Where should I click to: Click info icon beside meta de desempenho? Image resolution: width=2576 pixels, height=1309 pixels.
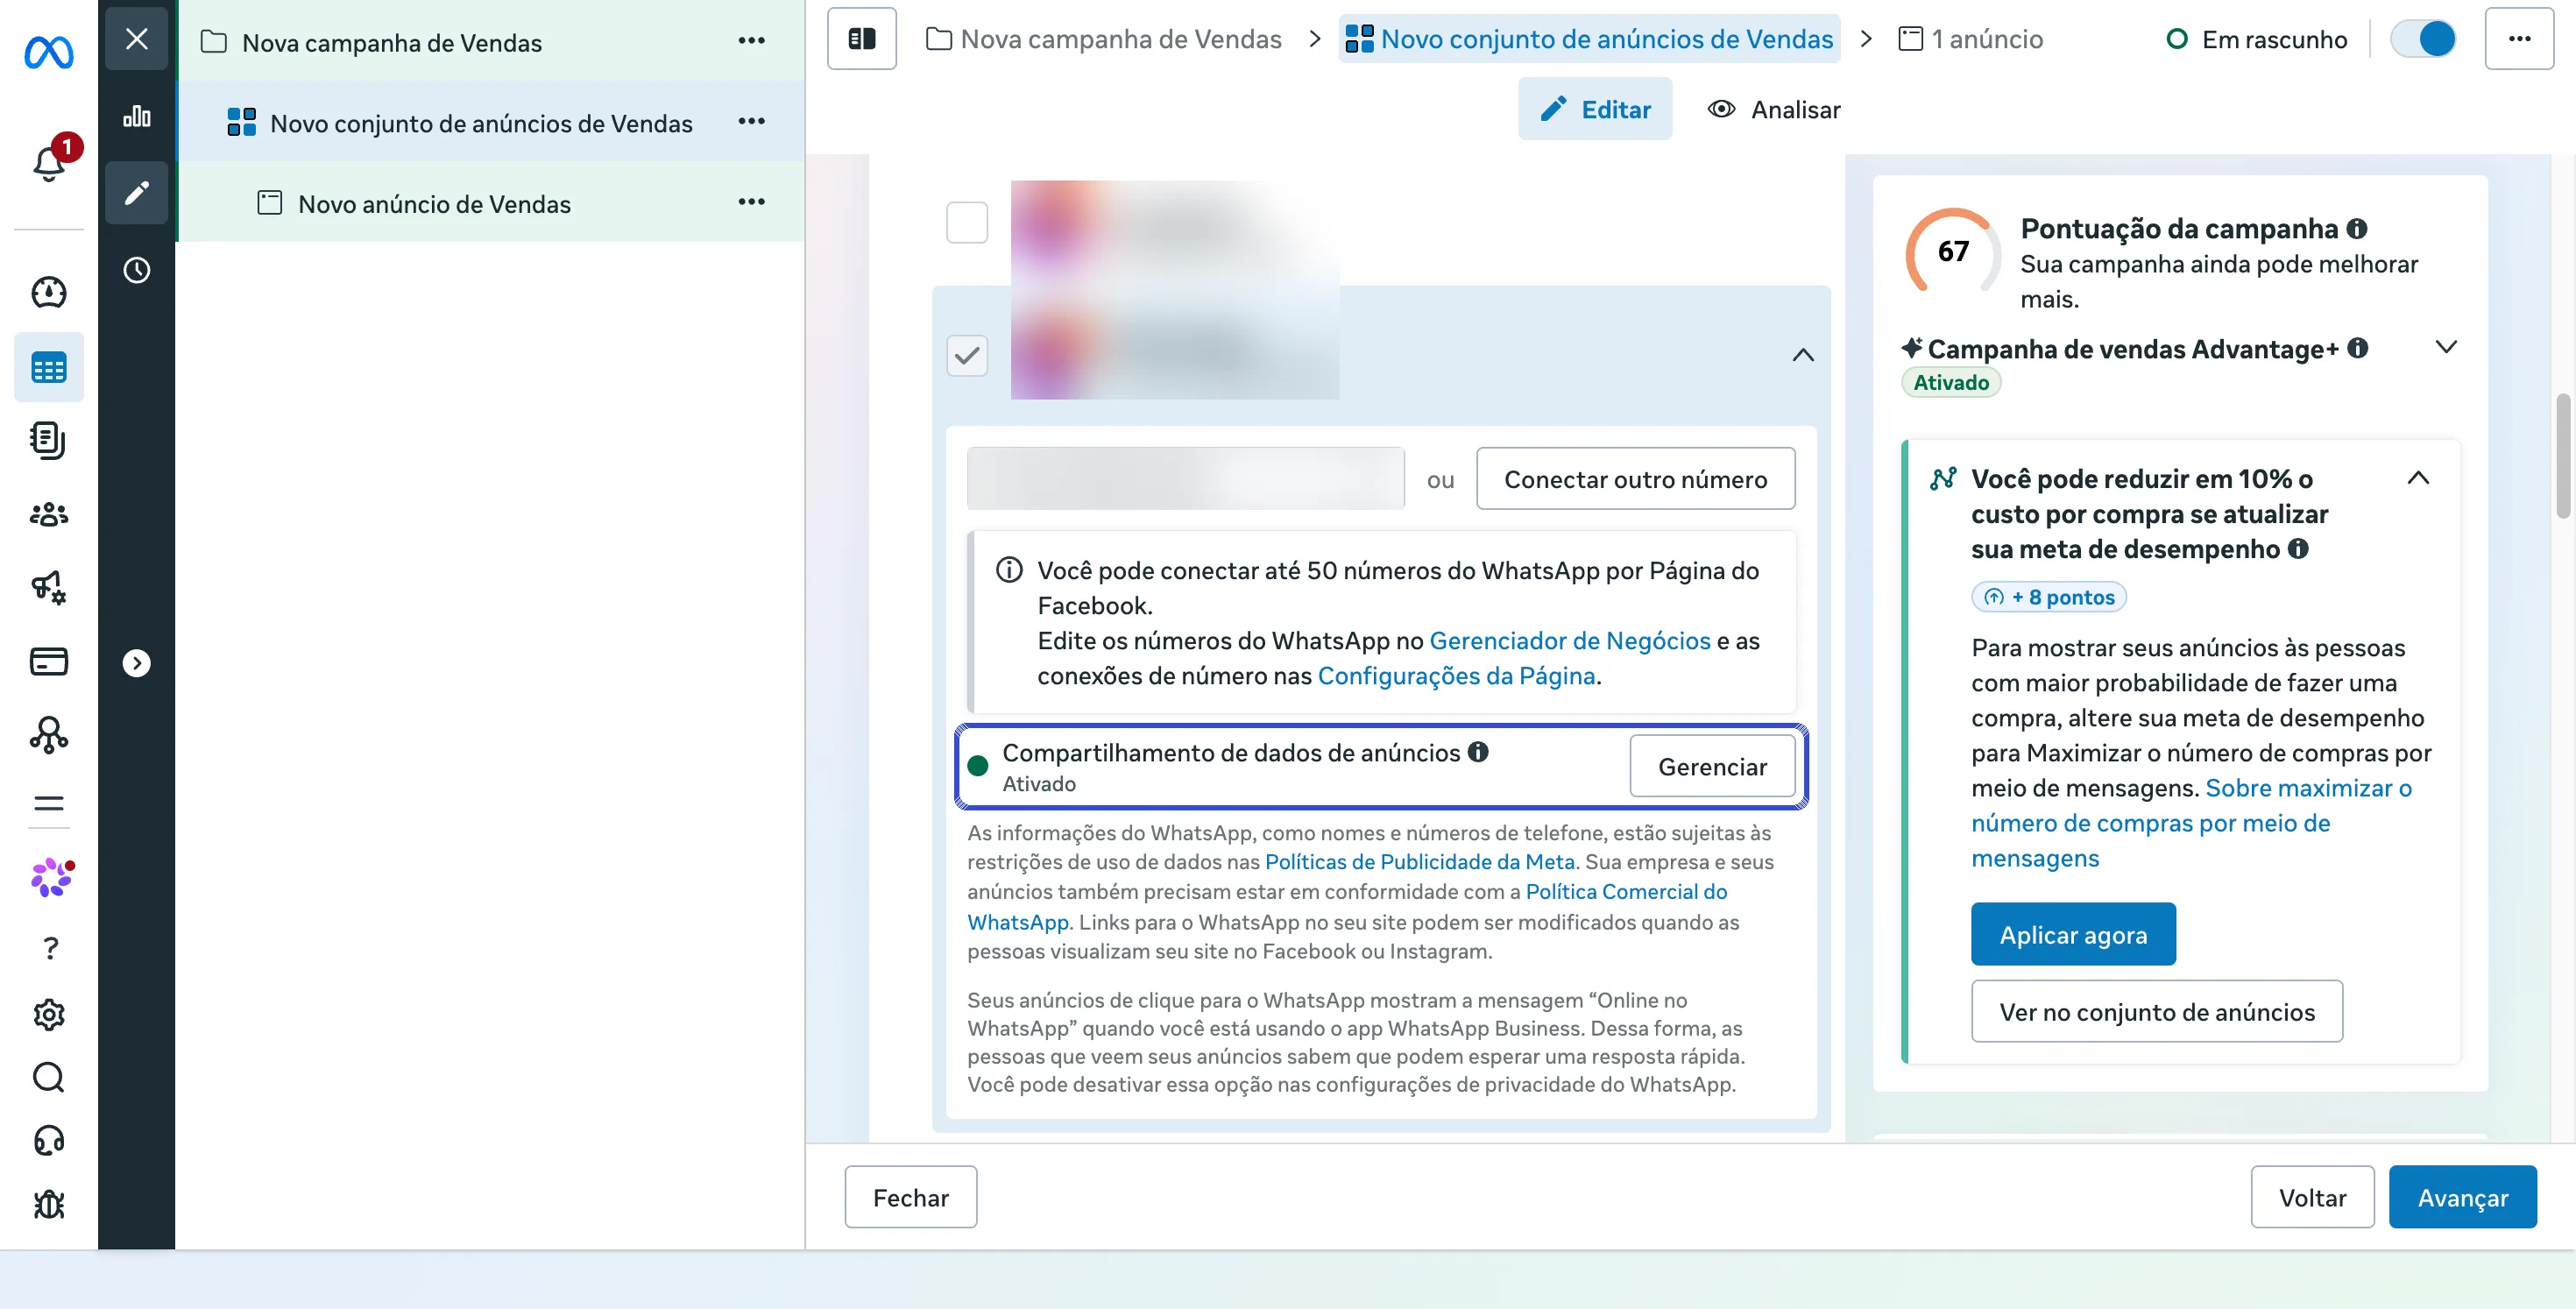coord(2298,548)
